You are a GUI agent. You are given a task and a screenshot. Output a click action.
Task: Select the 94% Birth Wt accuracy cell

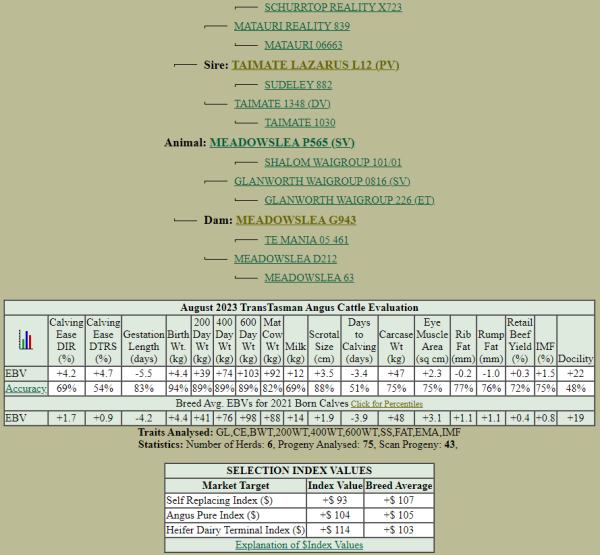[x=178, y=388]
